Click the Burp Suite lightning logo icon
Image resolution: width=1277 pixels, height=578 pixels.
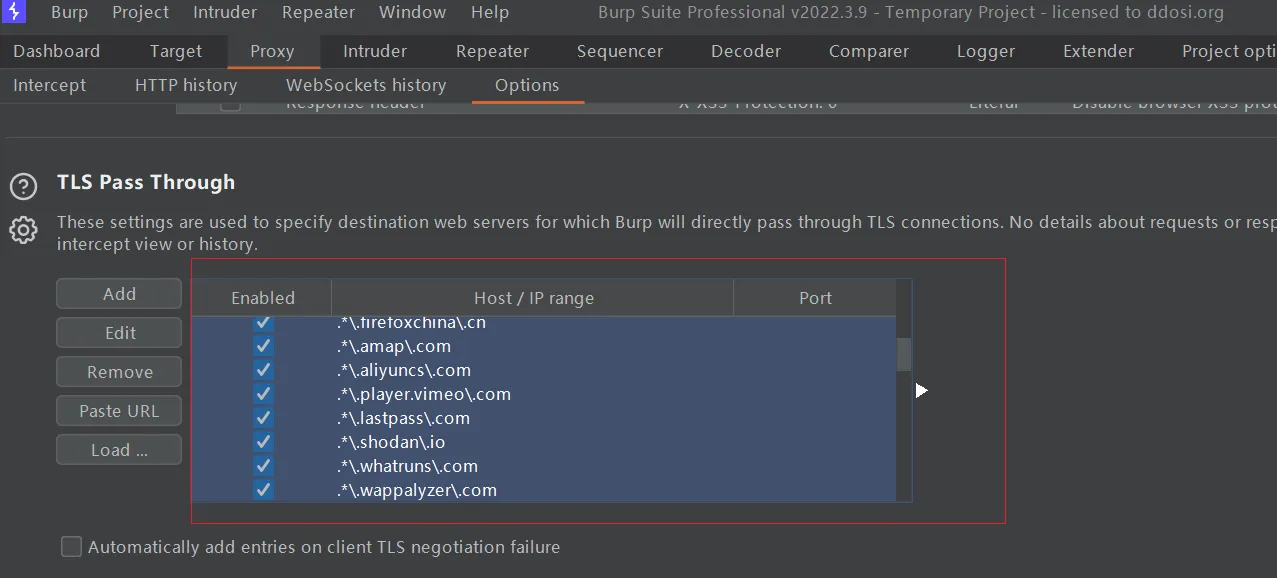click(14, 13)
